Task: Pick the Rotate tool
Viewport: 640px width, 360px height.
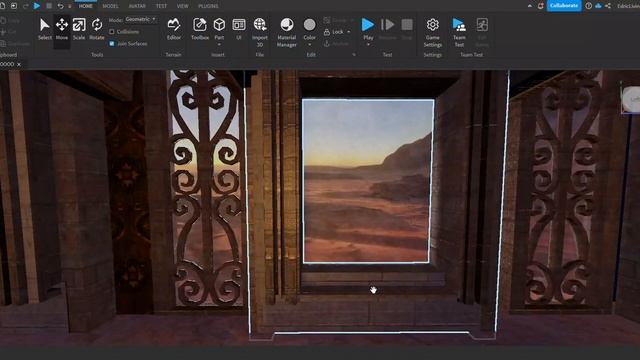Action: [x=97, y=29]
